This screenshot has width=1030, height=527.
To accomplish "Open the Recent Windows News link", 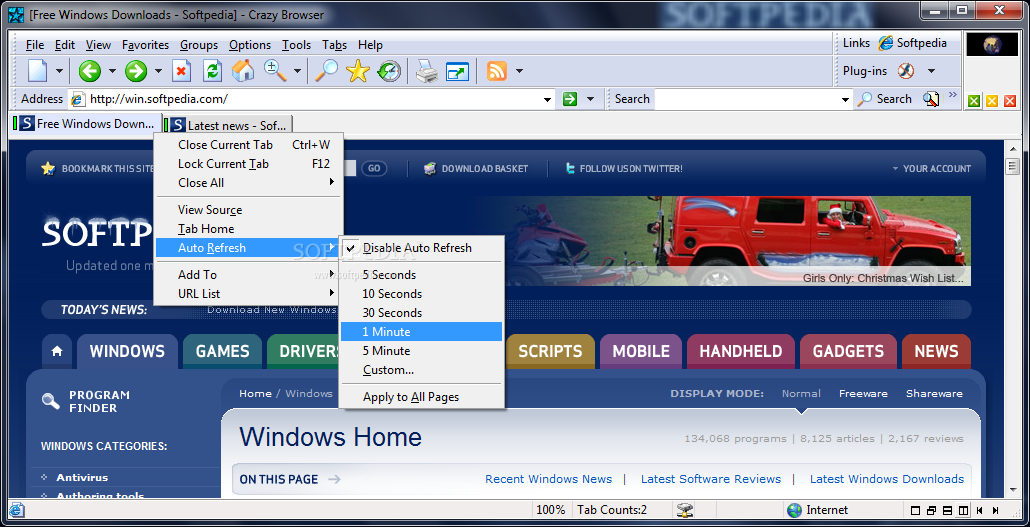I will [549, 479].
